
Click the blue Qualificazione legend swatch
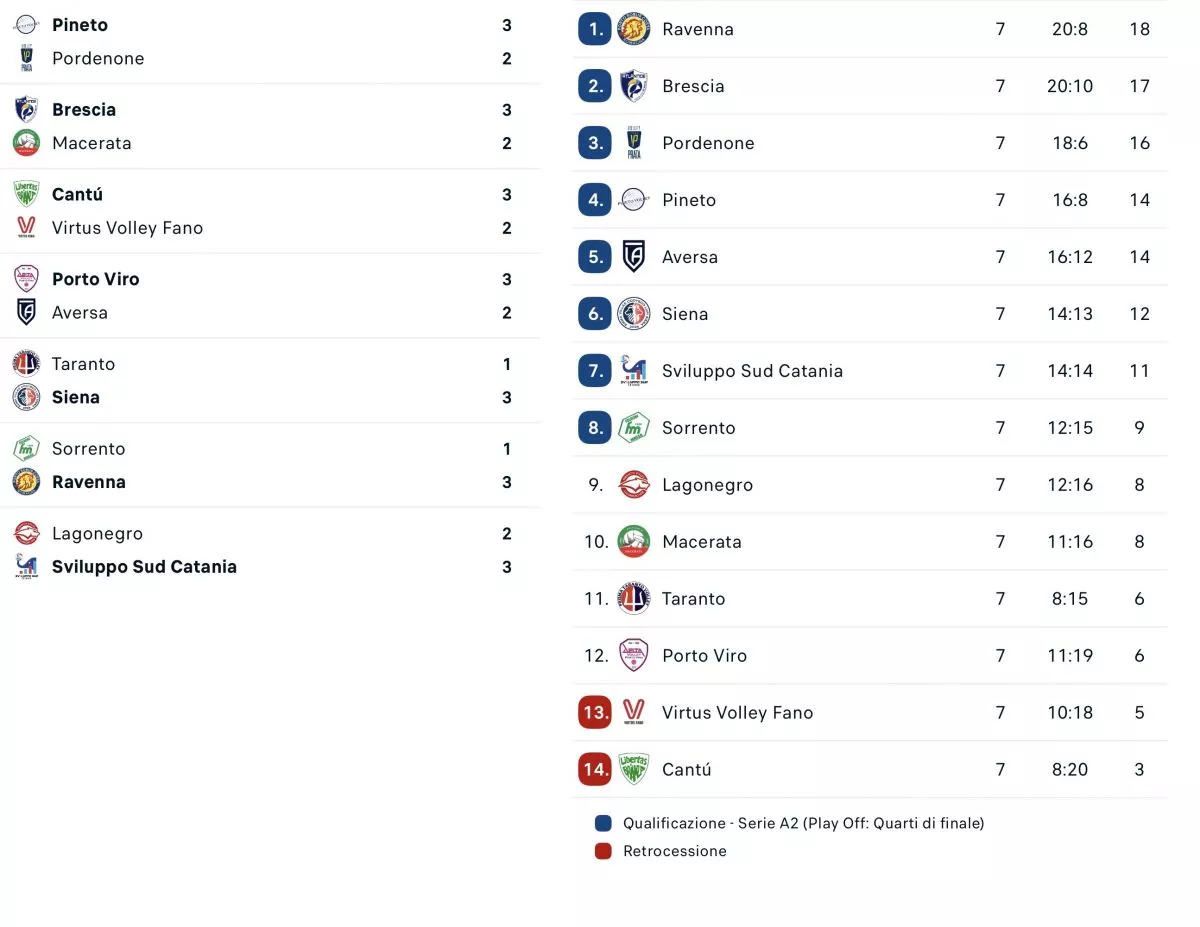[x=603, y=824]
